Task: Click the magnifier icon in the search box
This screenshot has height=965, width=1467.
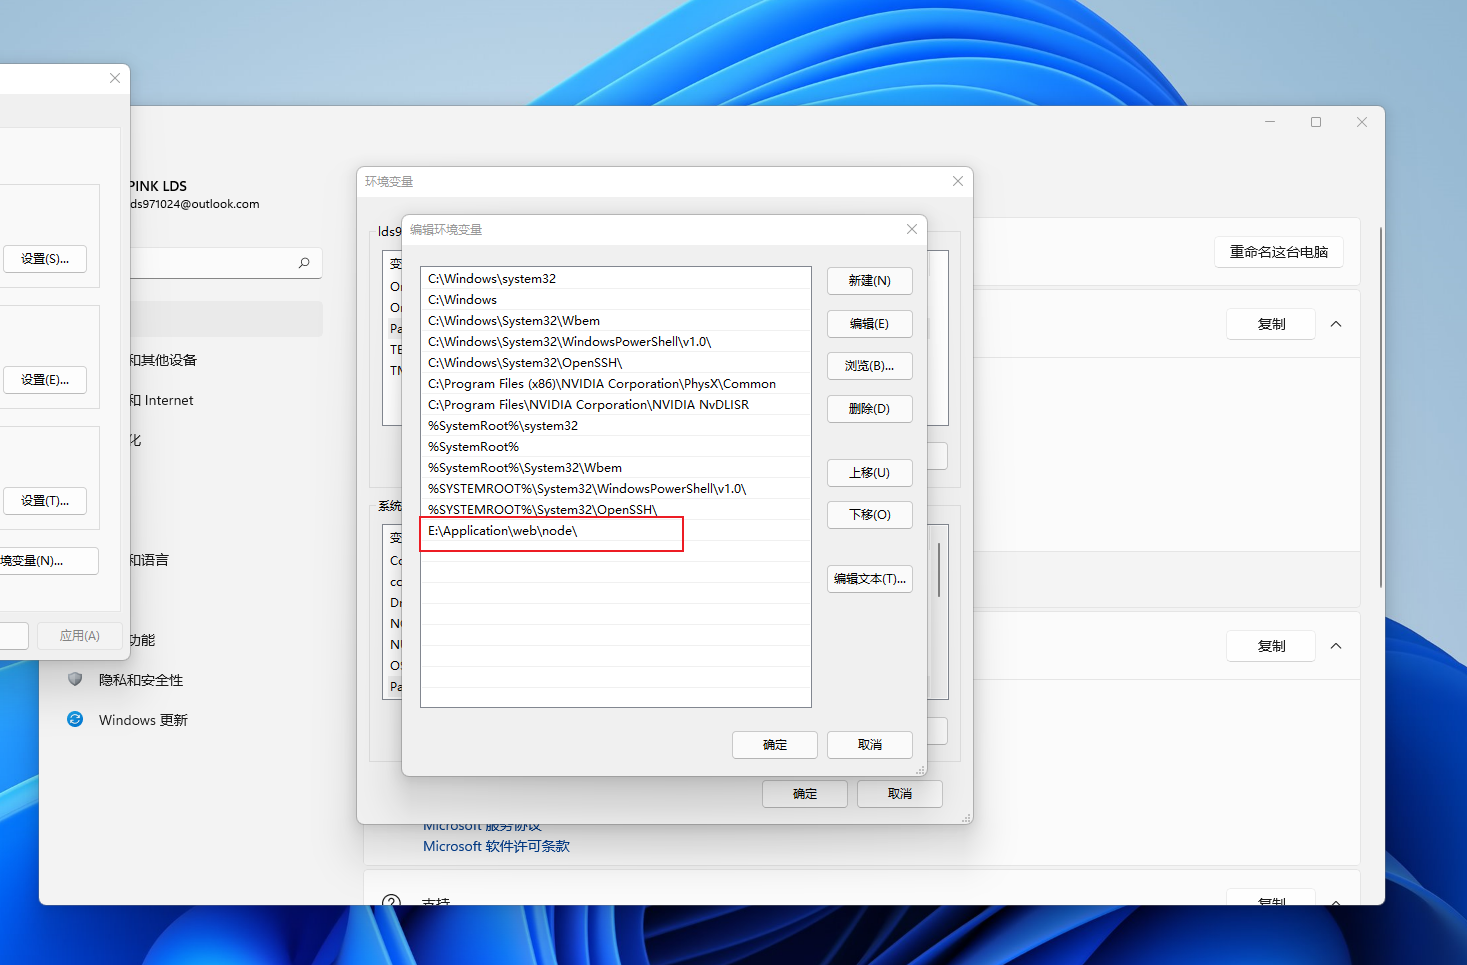Action: point(303,263)
